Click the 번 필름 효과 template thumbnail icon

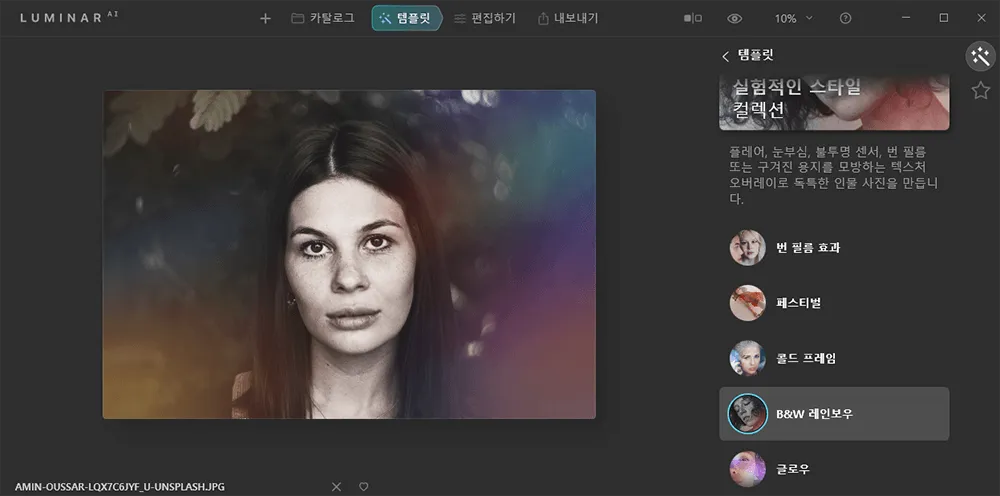747,247
